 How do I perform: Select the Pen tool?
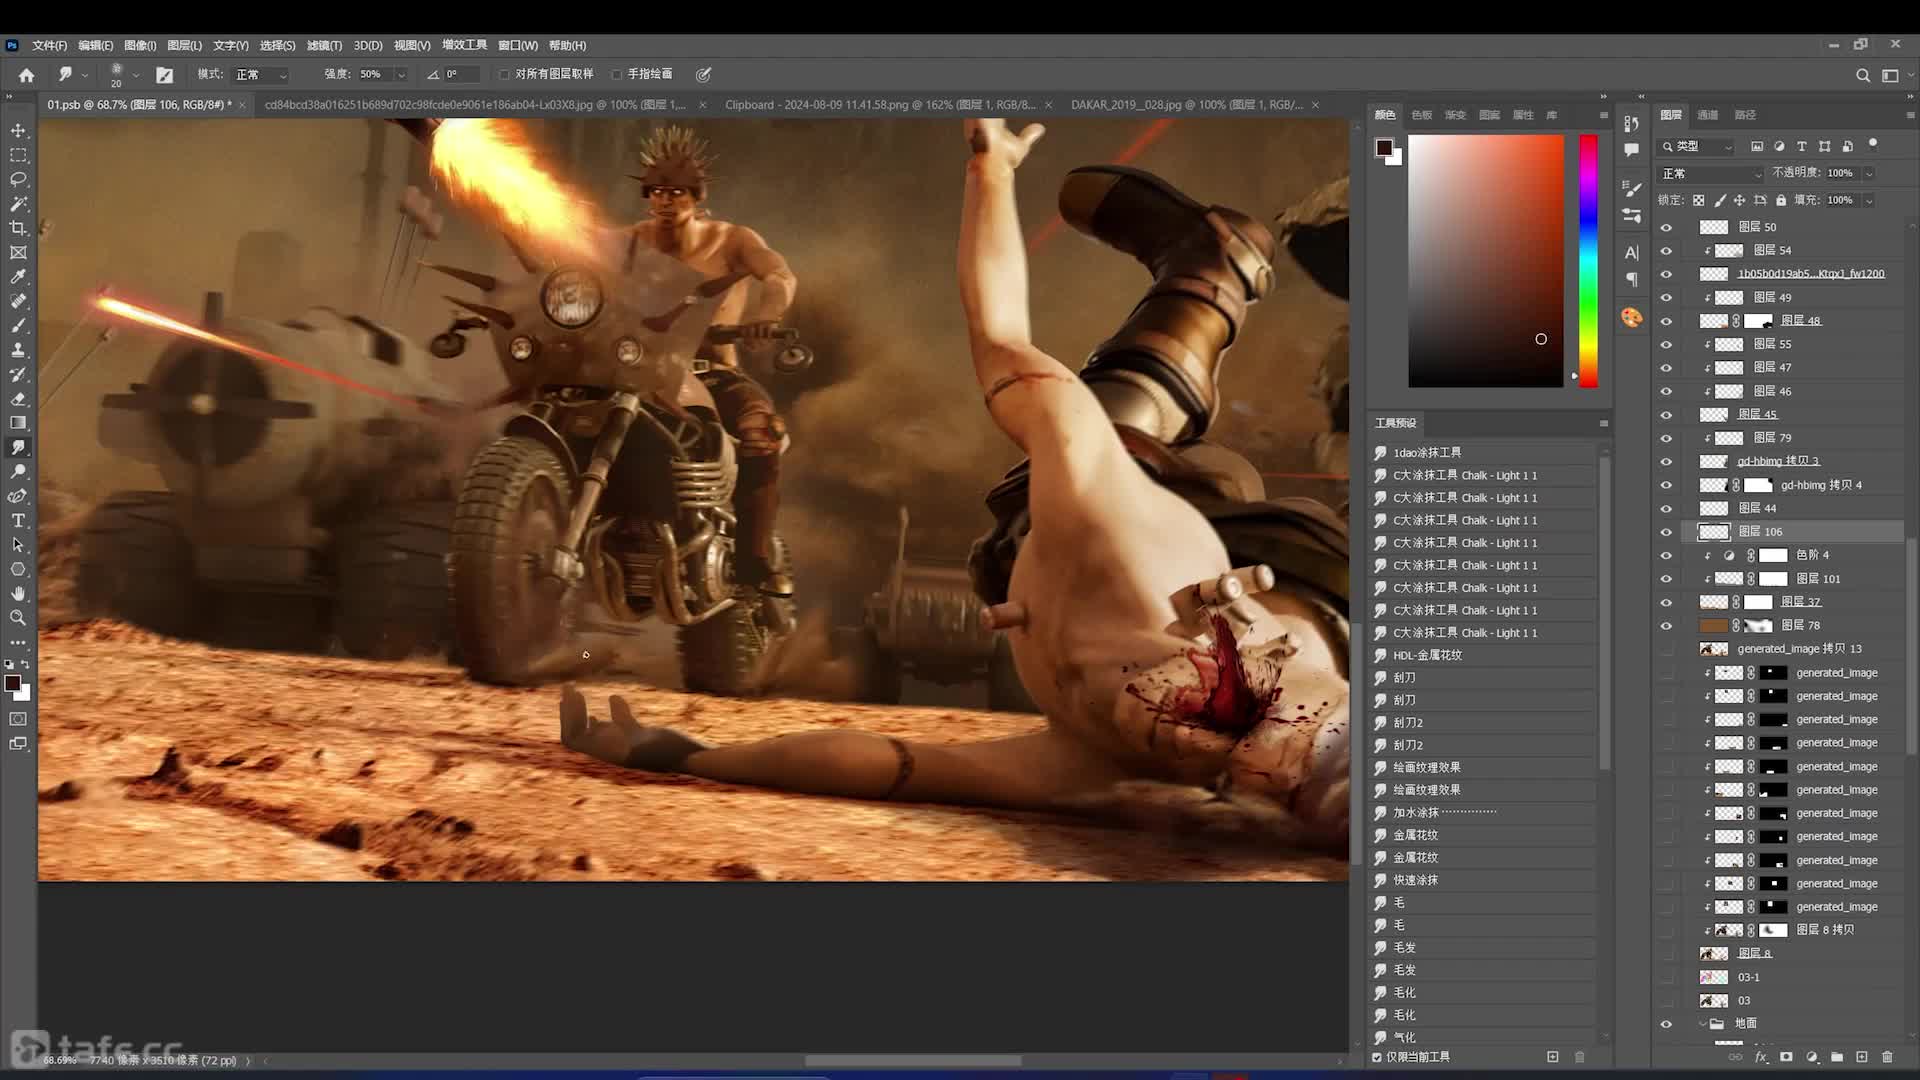coord(18,496)
